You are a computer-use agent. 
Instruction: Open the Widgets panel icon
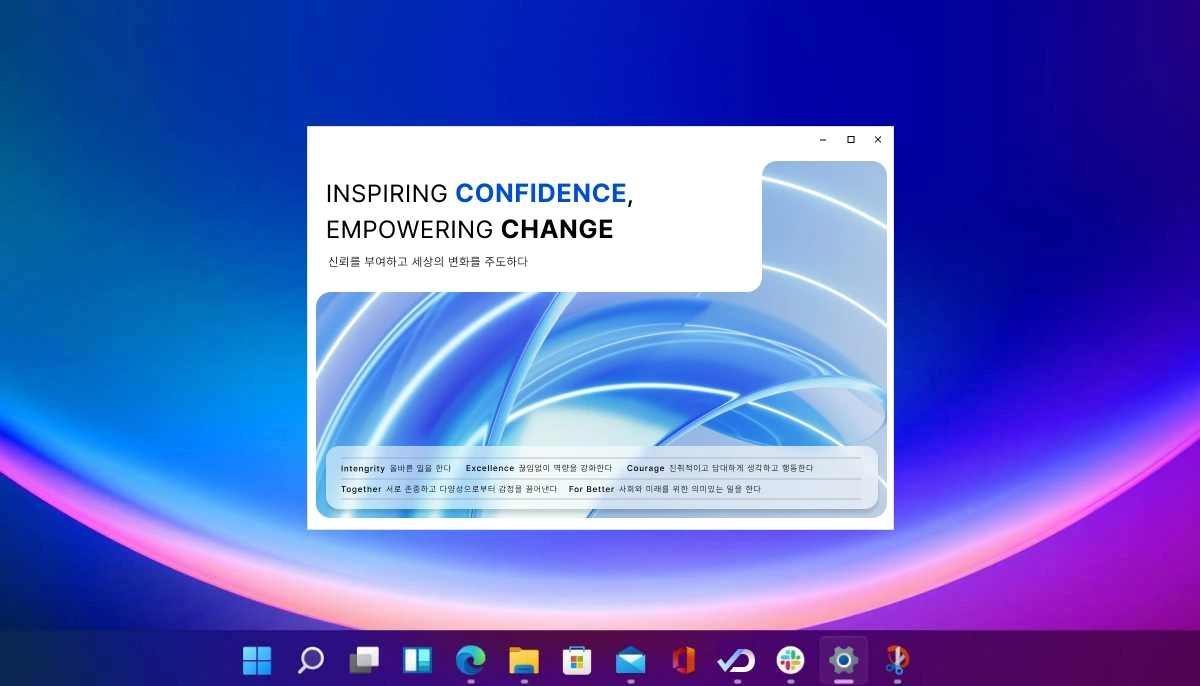417,660
